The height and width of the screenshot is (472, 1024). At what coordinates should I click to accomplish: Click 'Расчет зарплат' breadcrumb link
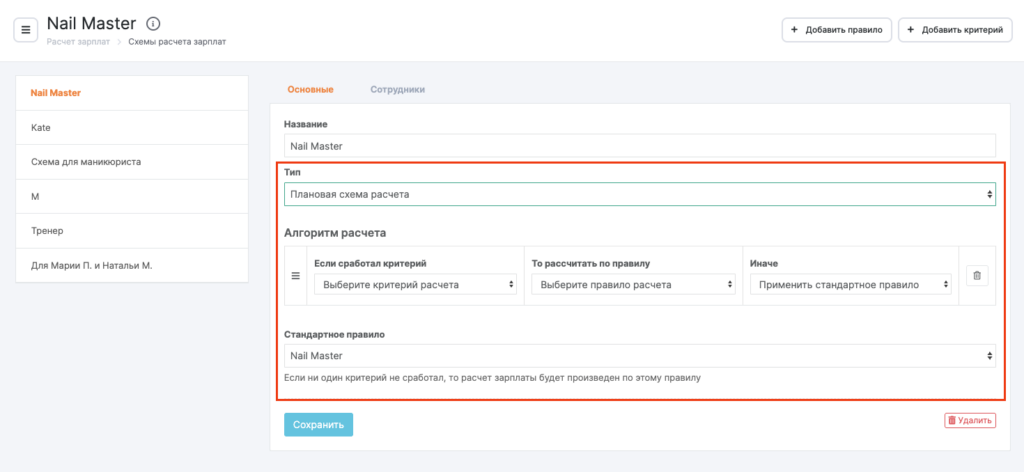click(78, 42)
